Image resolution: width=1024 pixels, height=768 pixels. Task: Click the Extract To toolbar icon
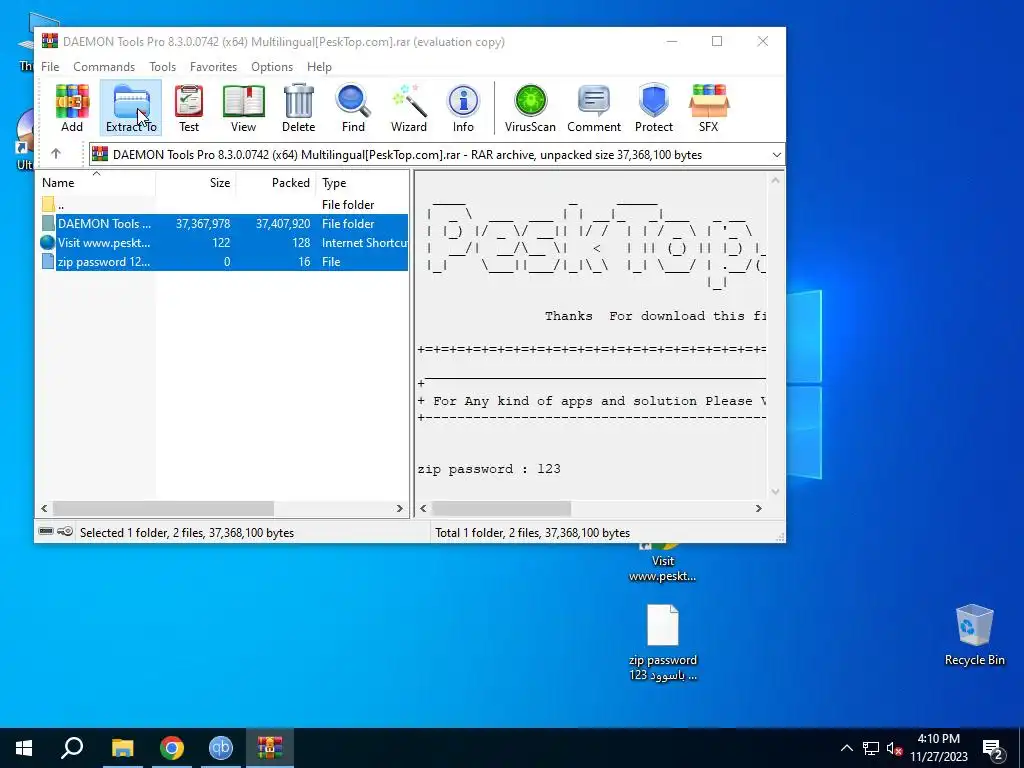click(x=131, y=108)
